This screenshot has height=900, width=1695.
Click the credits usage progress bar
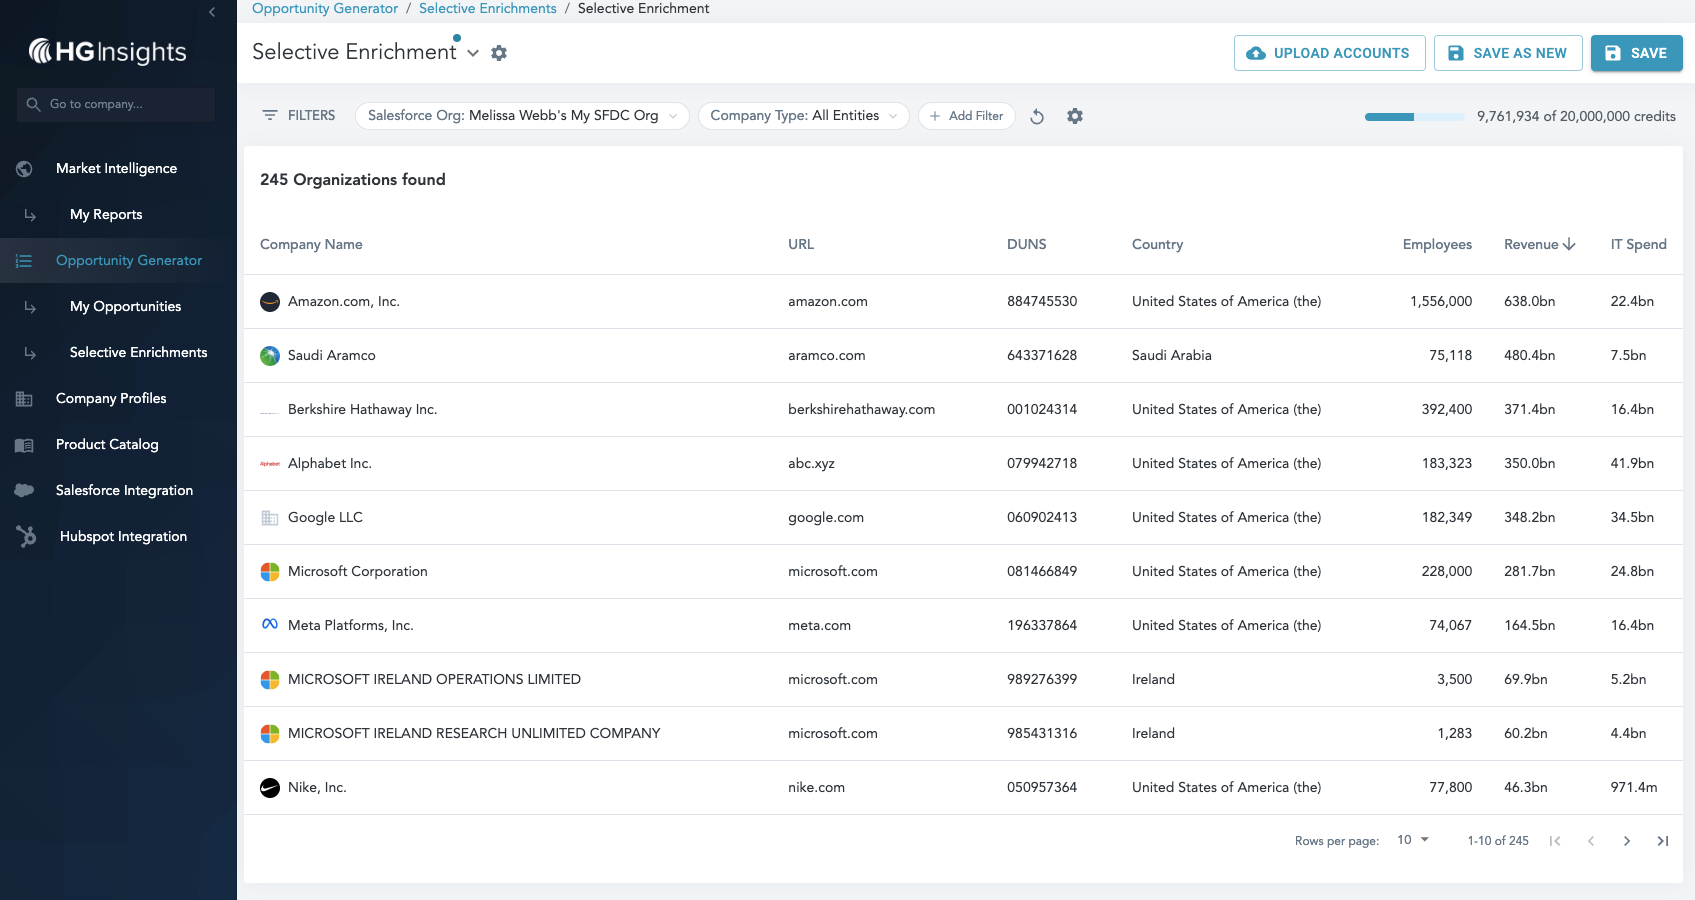tap(1414, 117)
